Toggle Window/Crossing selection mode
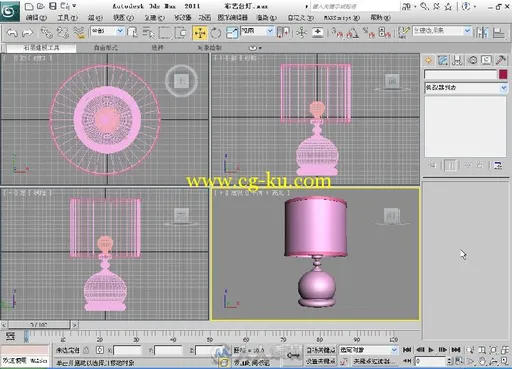Viewport: 512px width, 369px height. tap(181, 32)
